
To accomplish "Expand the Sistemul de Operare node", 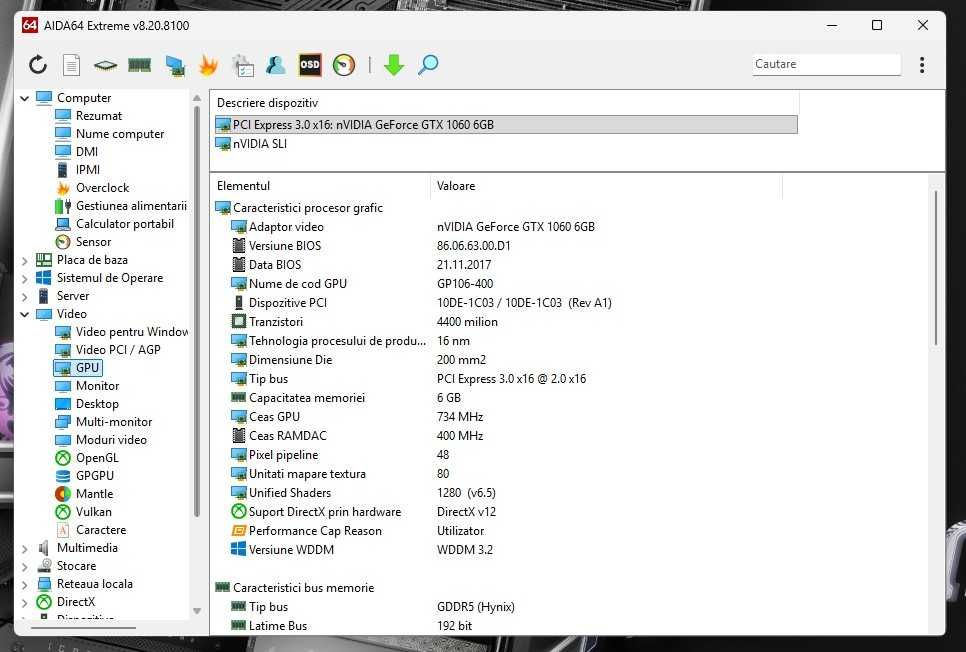I will pos(25,279).
